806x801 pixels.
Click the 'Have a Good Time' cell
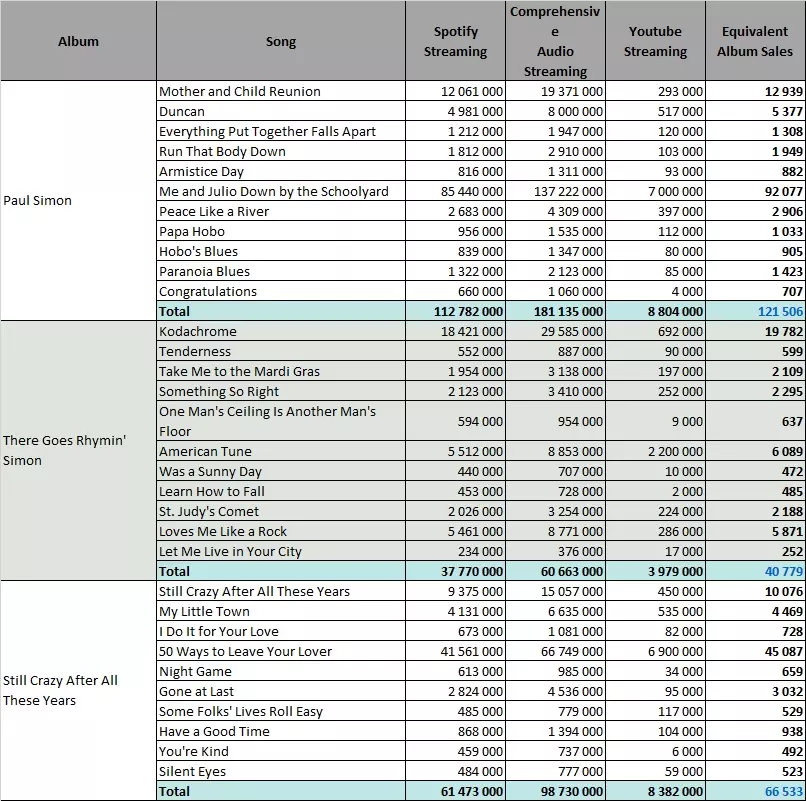[x=281, y=731]
